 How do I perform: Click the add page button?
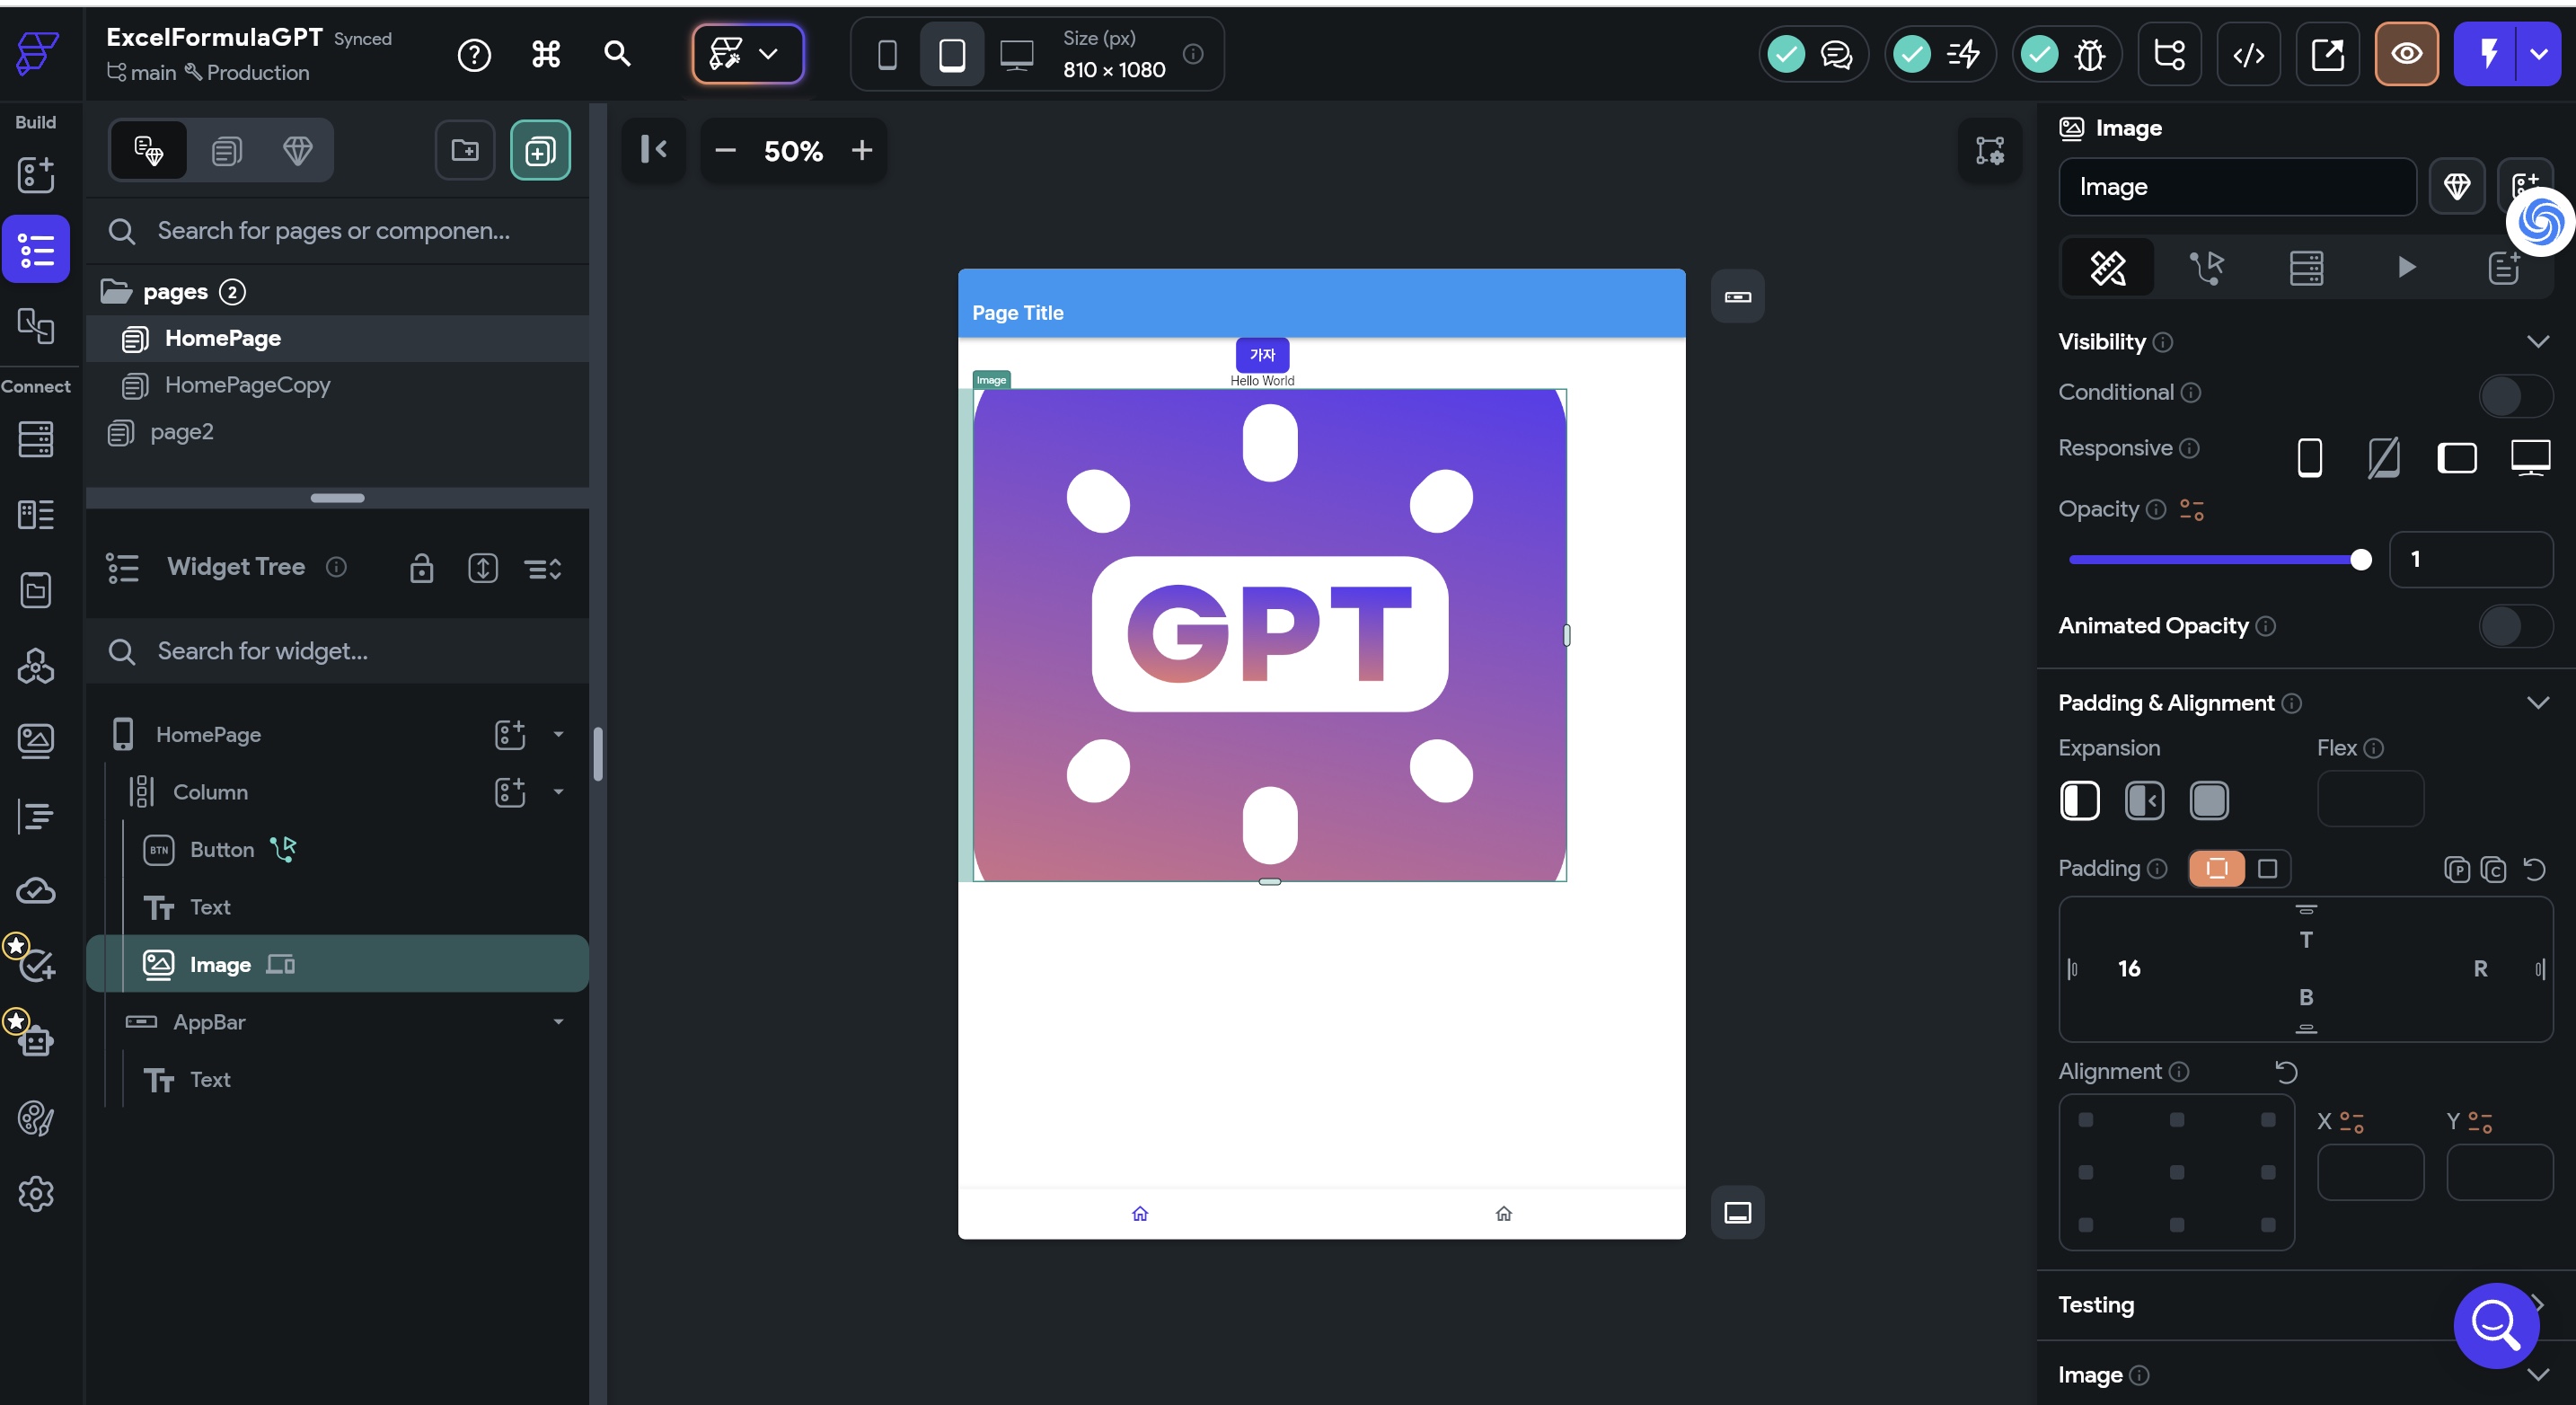tap(540, 150)
